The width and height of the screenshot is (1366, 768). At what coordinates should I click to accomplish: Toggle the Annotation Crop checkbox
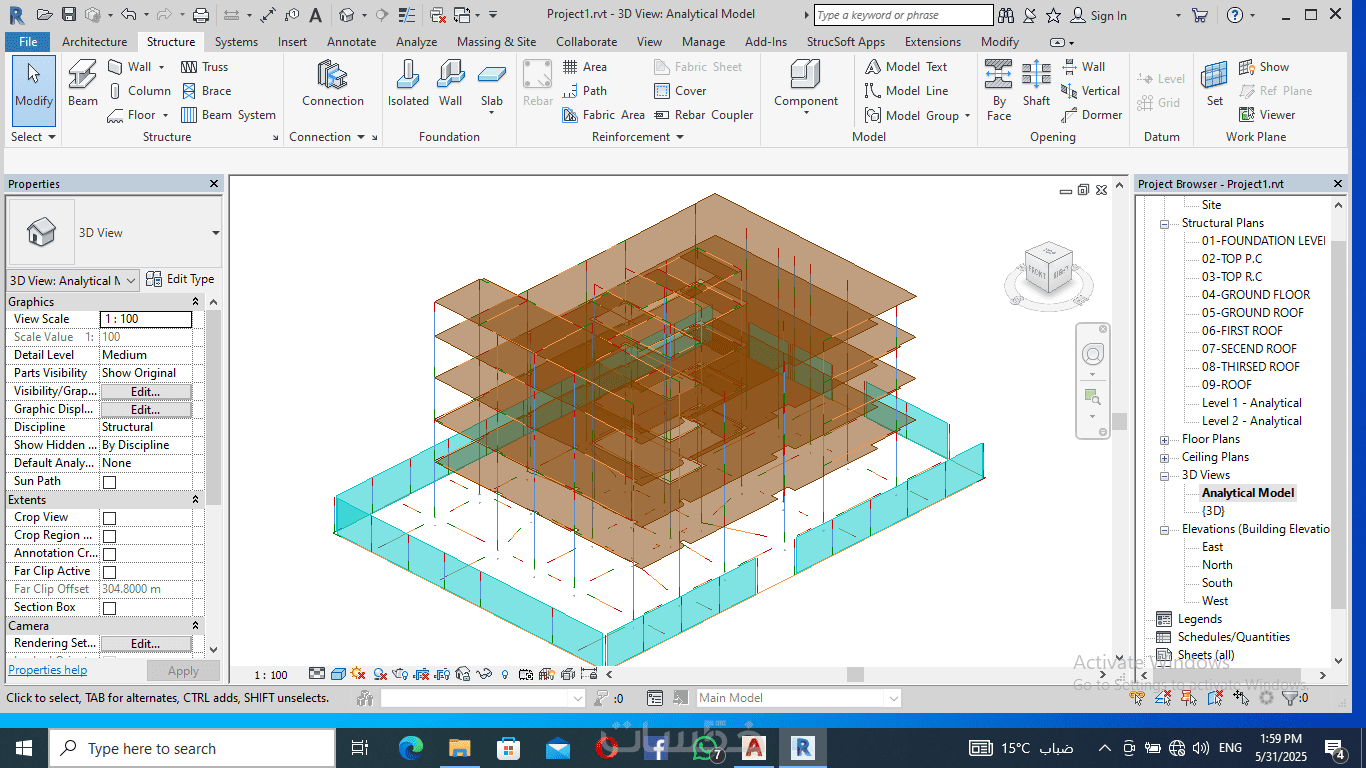[110, 554]
